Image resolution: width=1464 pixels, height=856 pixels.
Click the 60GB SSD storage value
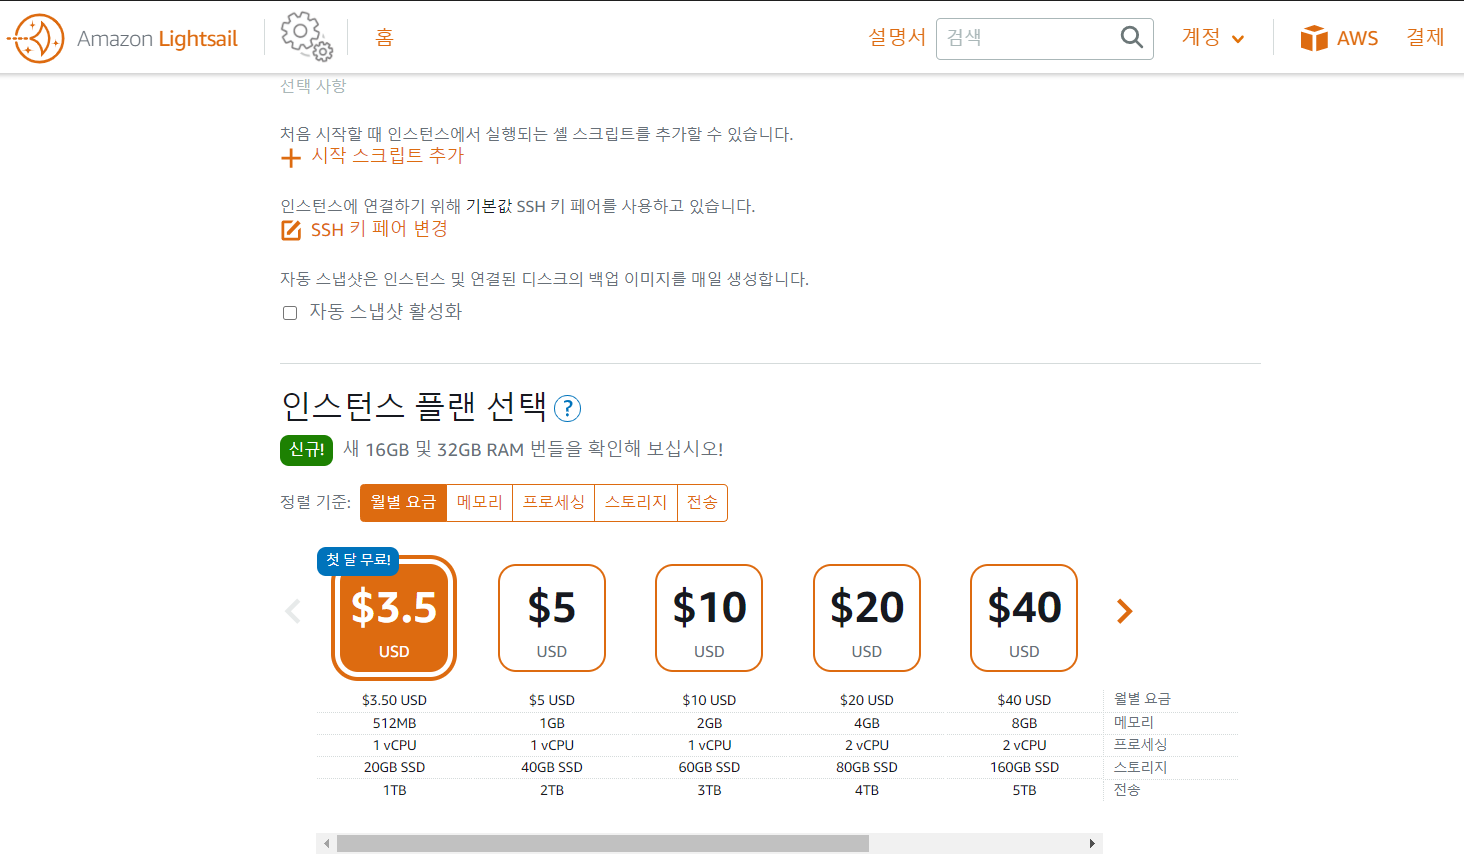tap(709, 768)
